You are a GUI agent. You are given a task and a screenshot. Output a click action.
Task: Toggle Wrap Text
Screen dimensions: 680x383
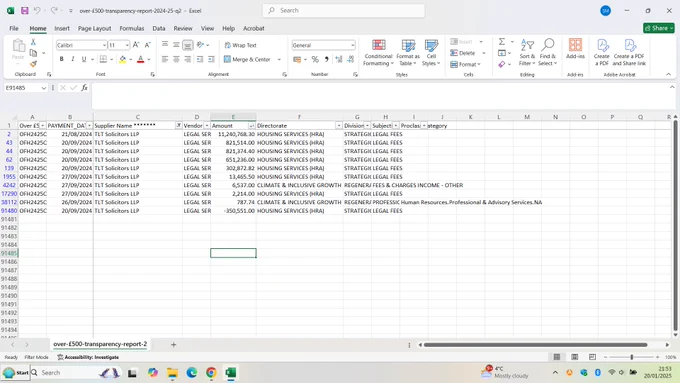click(240, 45)
